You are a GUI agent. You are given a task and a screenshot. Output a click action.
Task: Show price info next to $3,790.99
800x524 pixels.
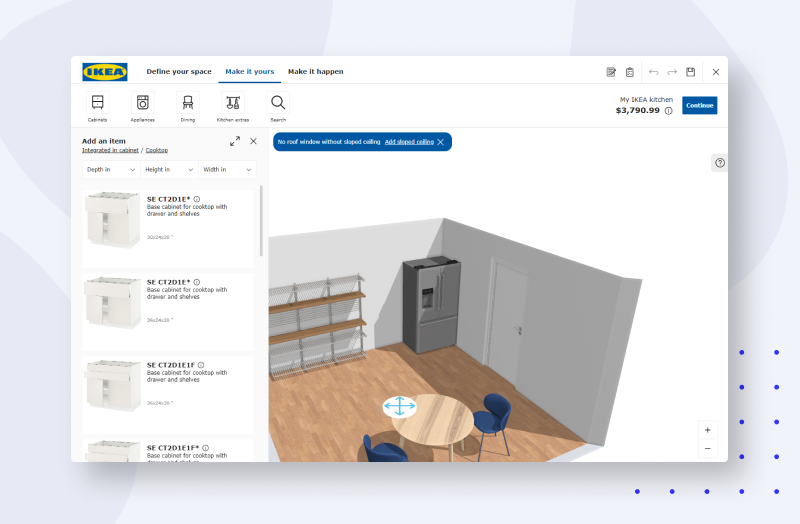(x=668, y=111)
